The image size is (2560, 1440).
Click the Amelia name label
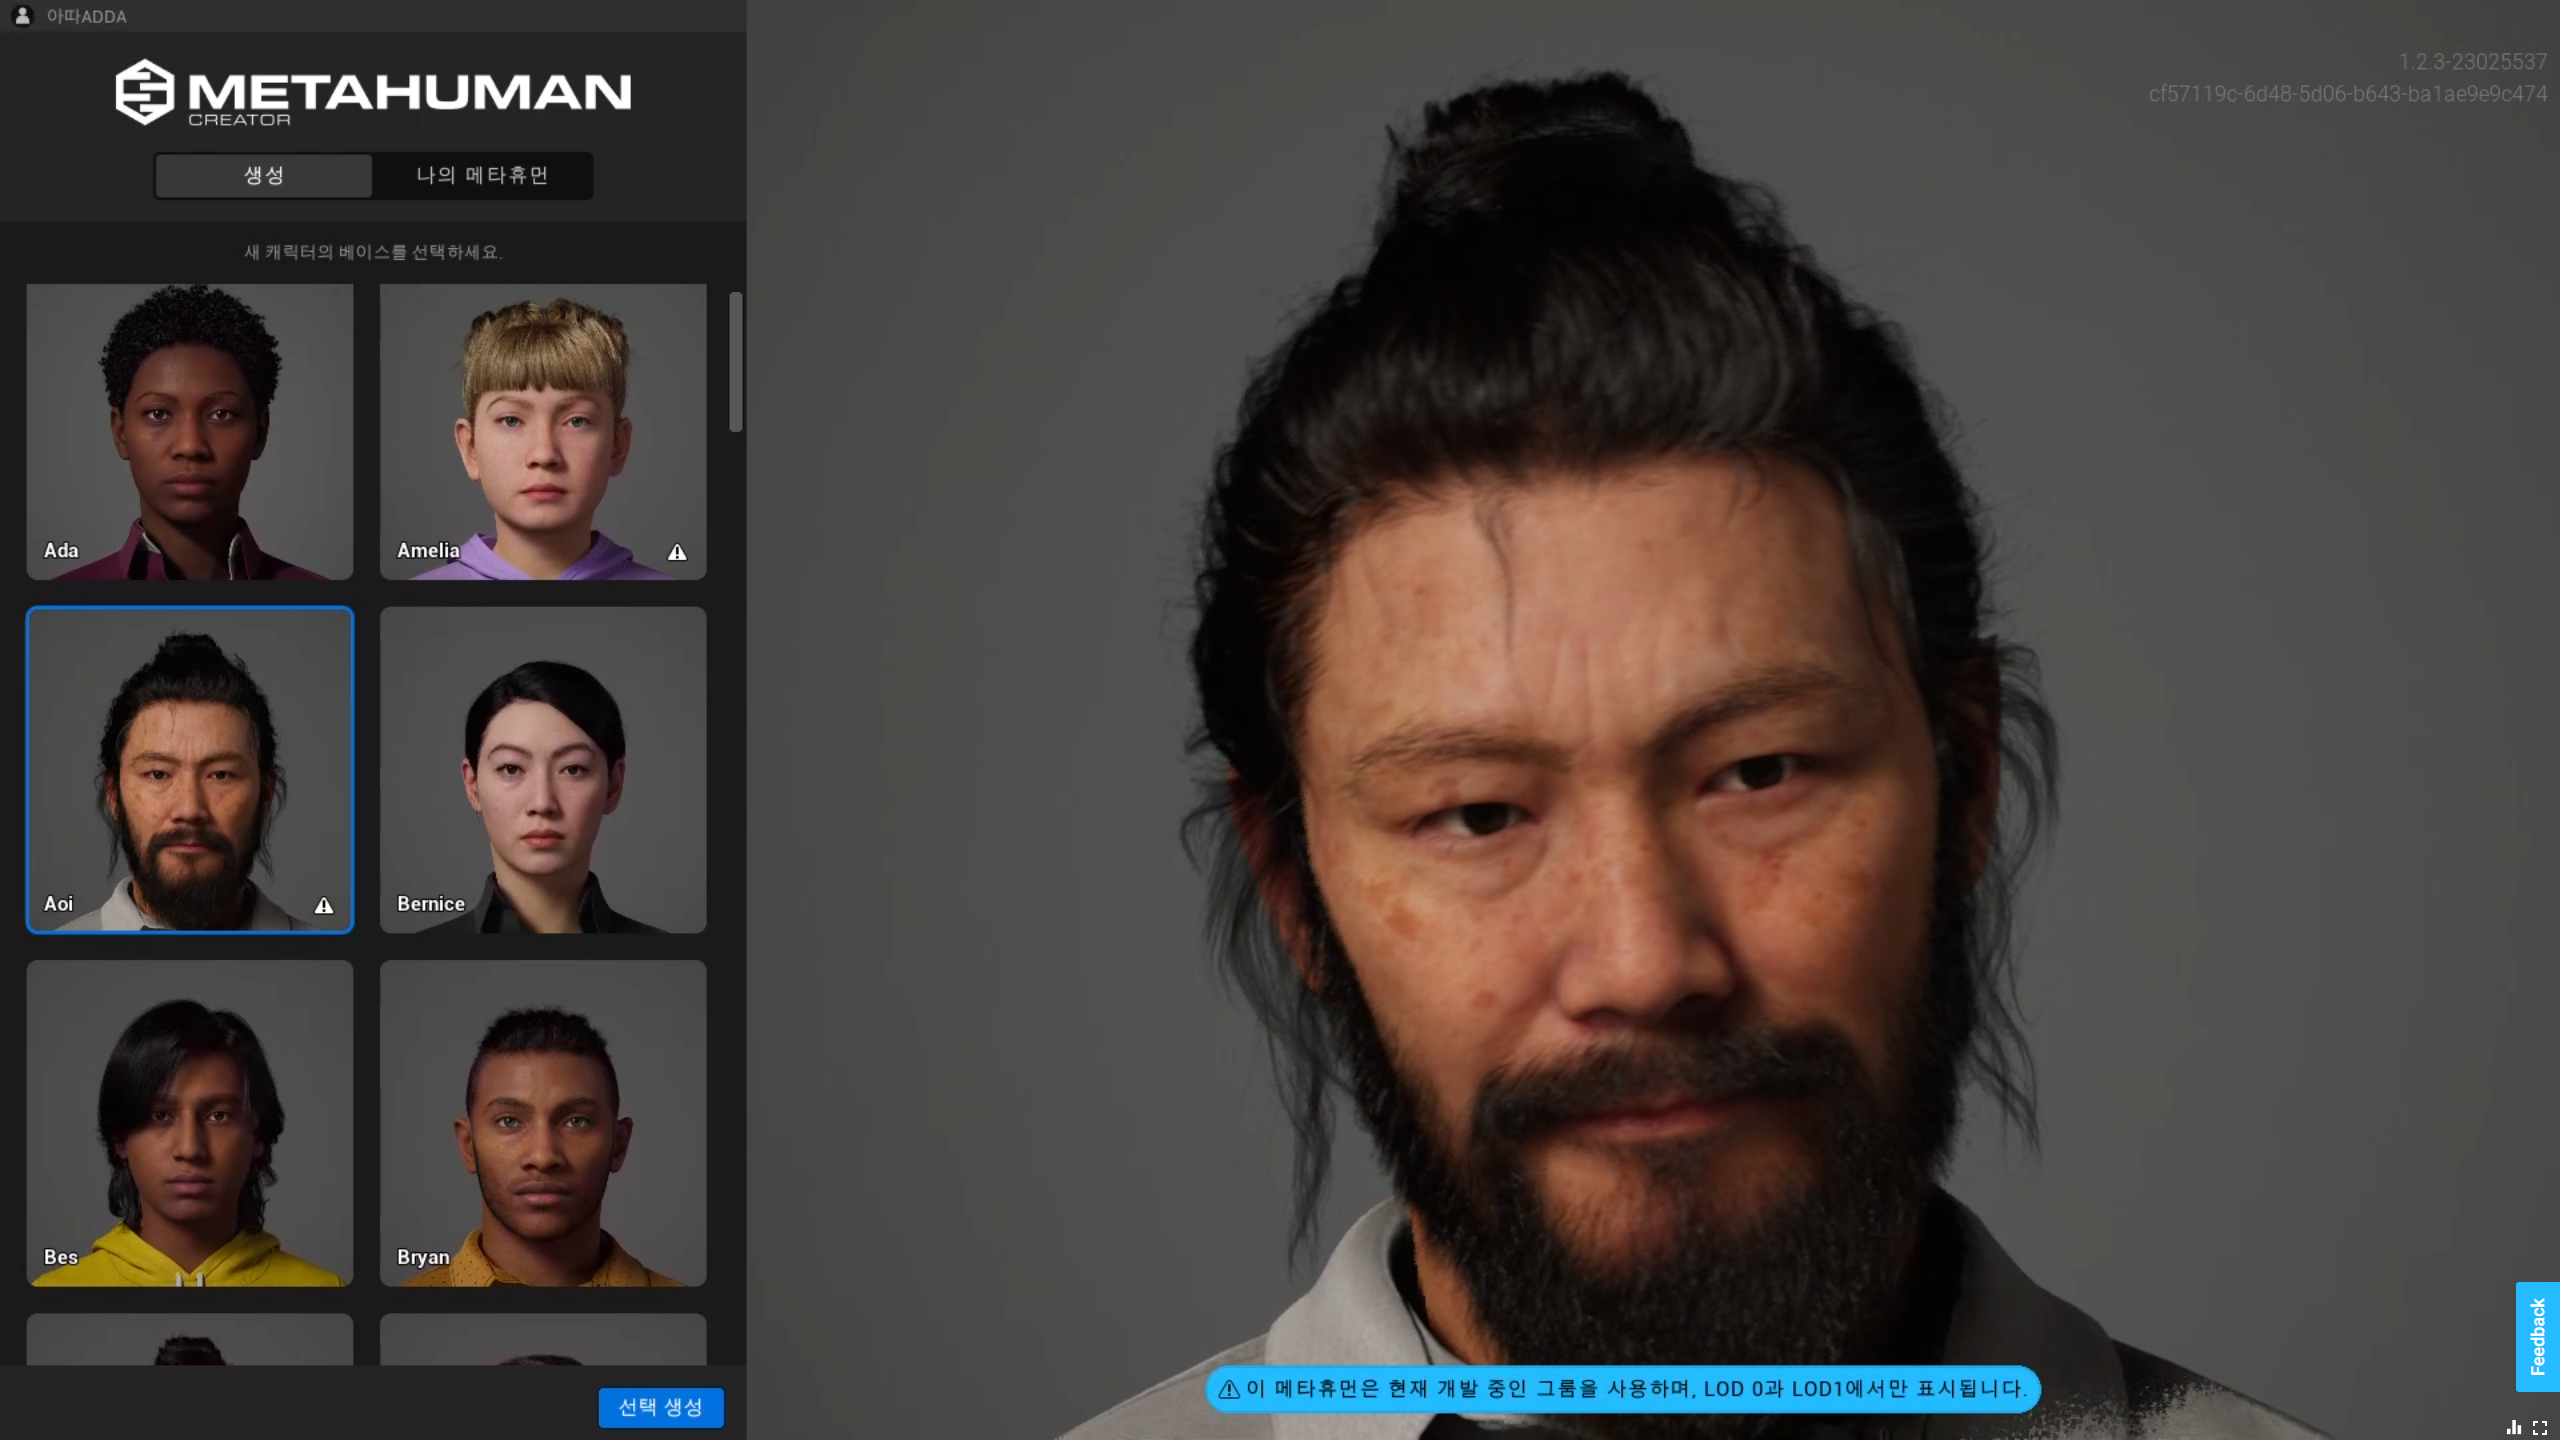pos(428,550)
